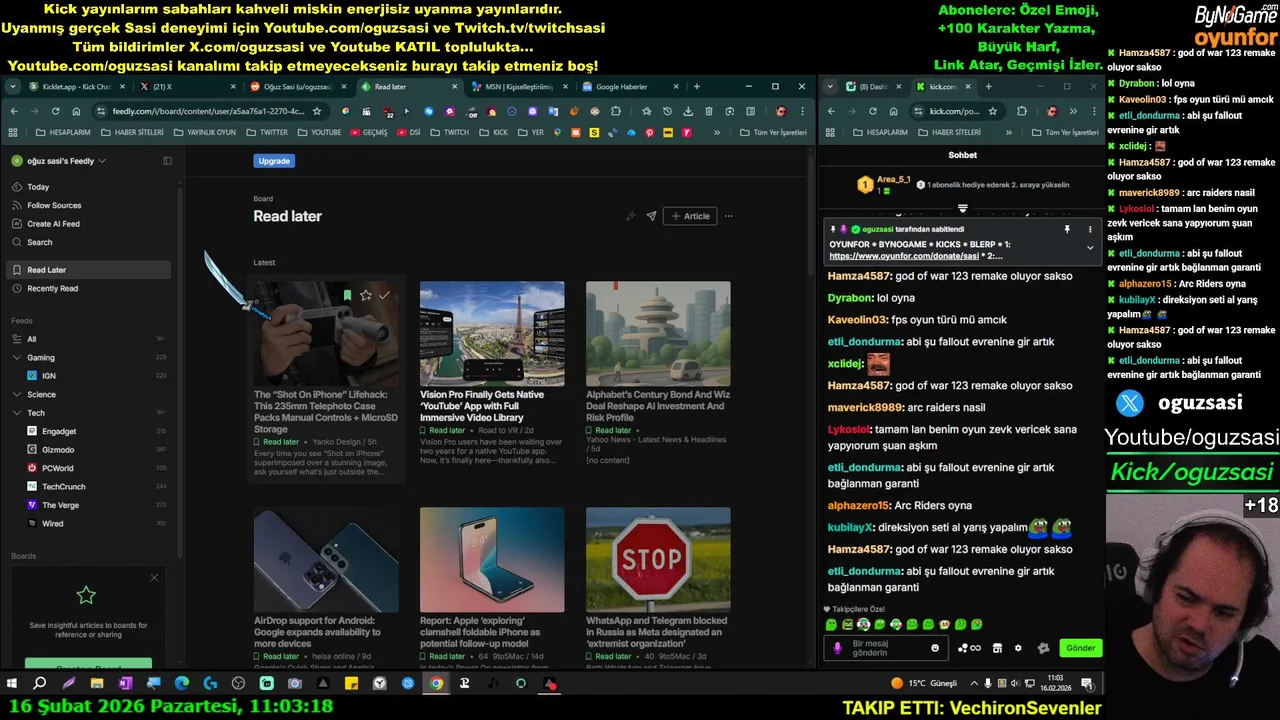Open The Verge feed

point(88,505)
